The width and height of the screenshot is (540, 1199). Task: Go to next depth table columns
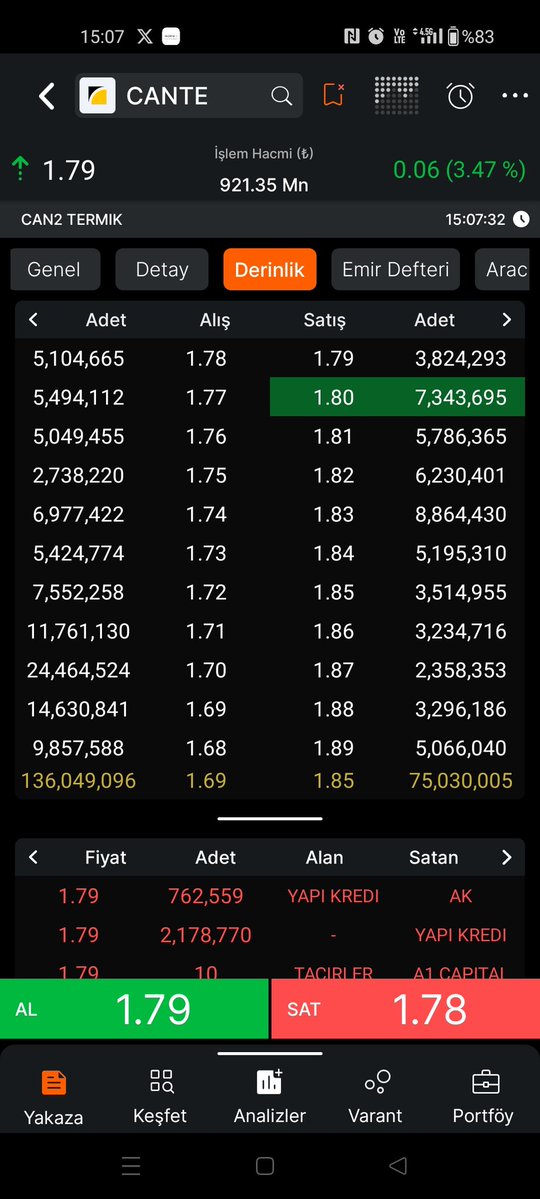[506, 320]
